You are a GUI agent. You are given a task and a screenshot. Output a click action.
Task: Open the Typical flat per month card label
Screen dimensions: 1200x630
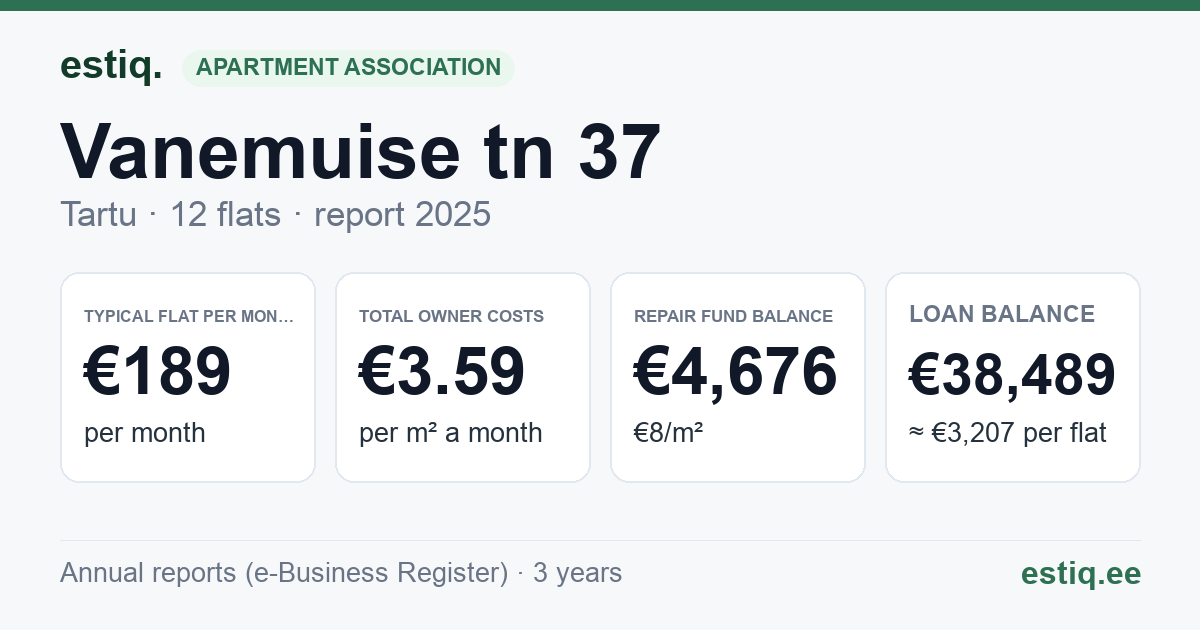coord(189,316)
